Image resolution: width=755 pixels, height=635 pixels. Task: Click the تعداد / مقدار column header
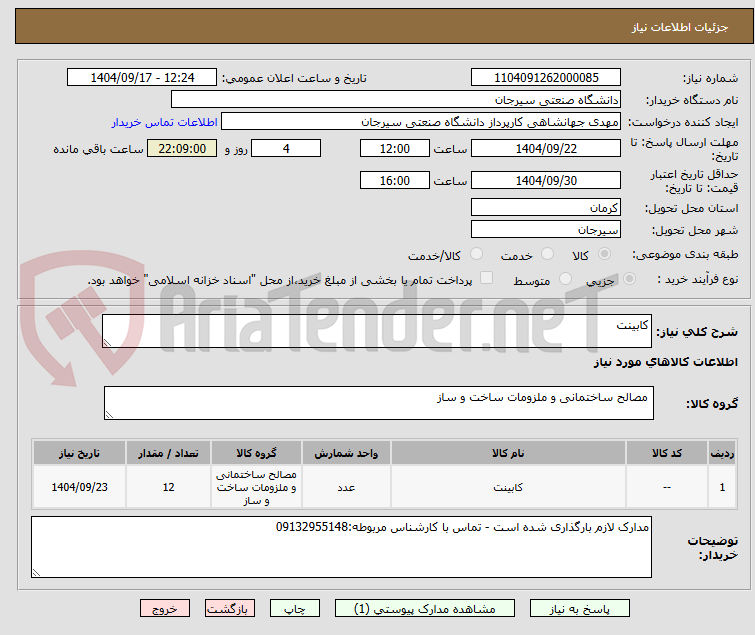(168, 453)
